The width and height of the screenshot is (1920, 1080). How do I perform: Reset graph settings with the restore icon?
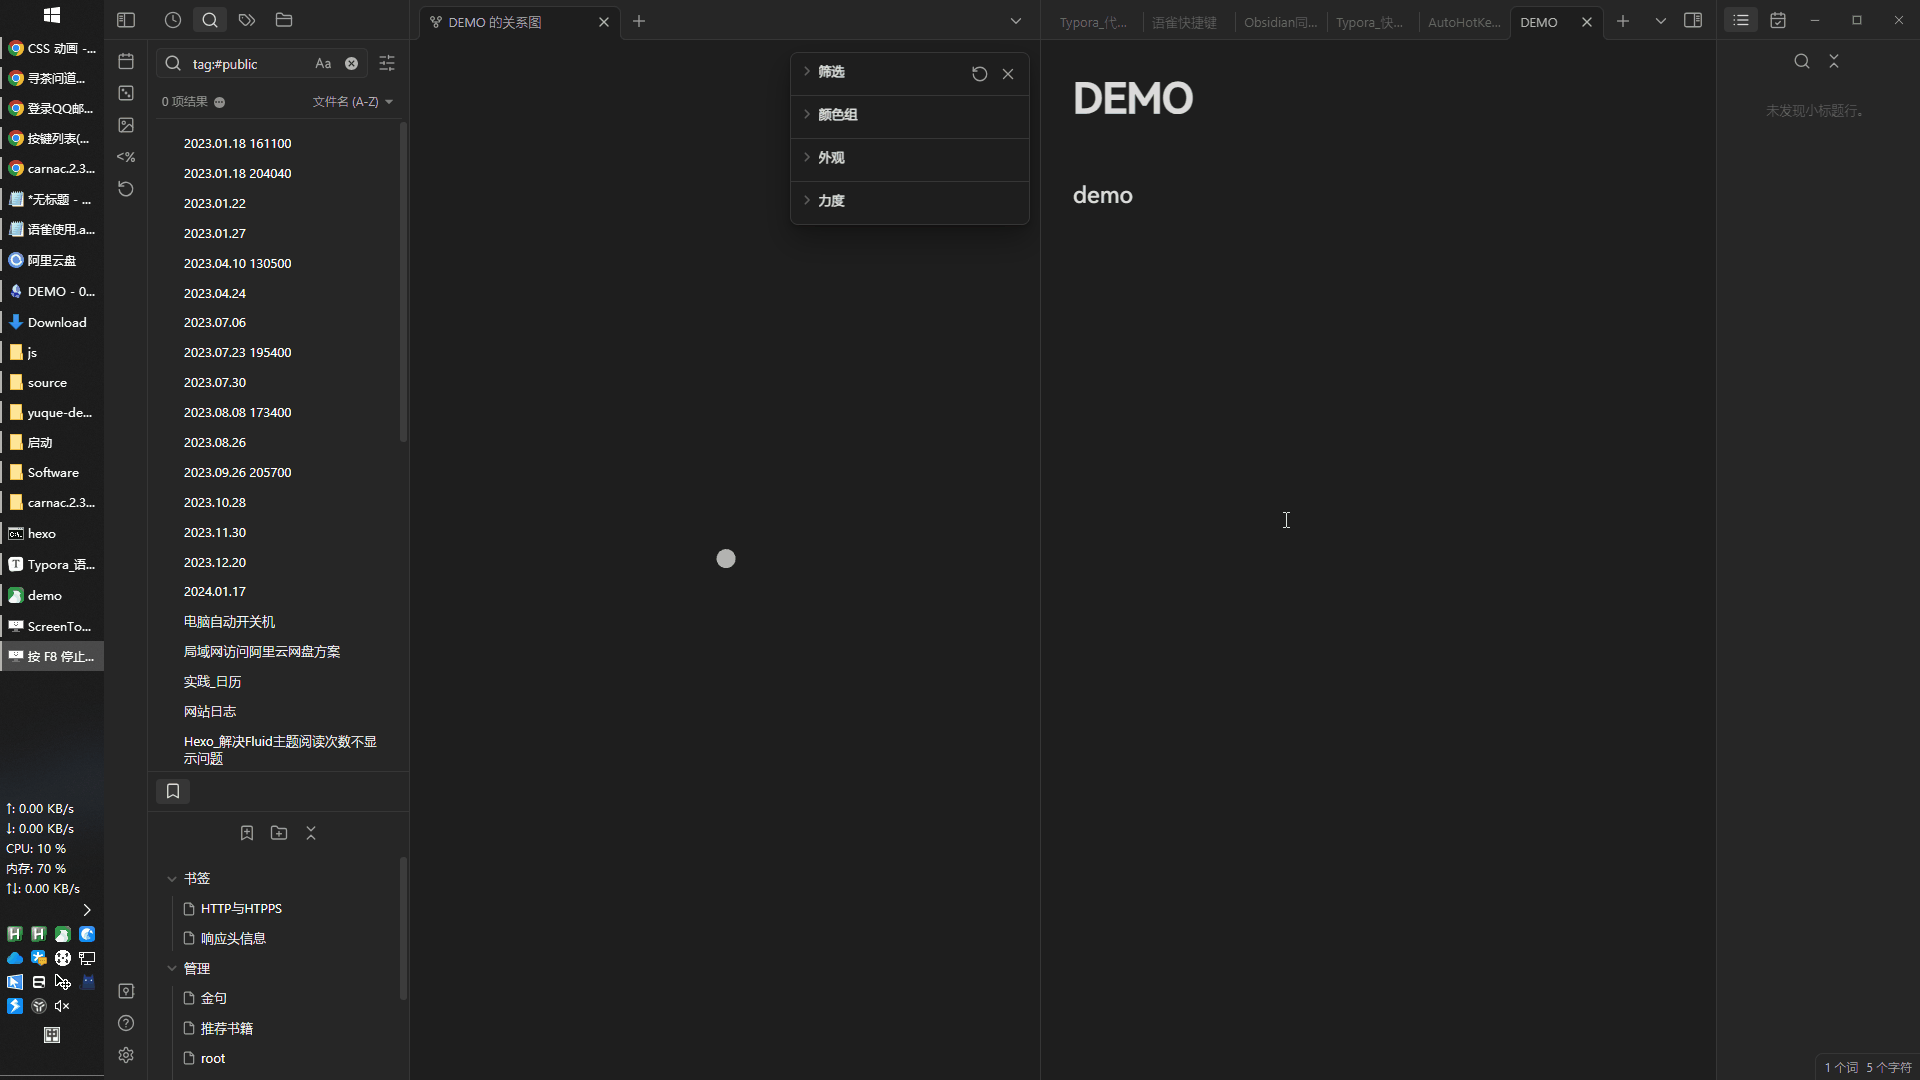(980, 74)
